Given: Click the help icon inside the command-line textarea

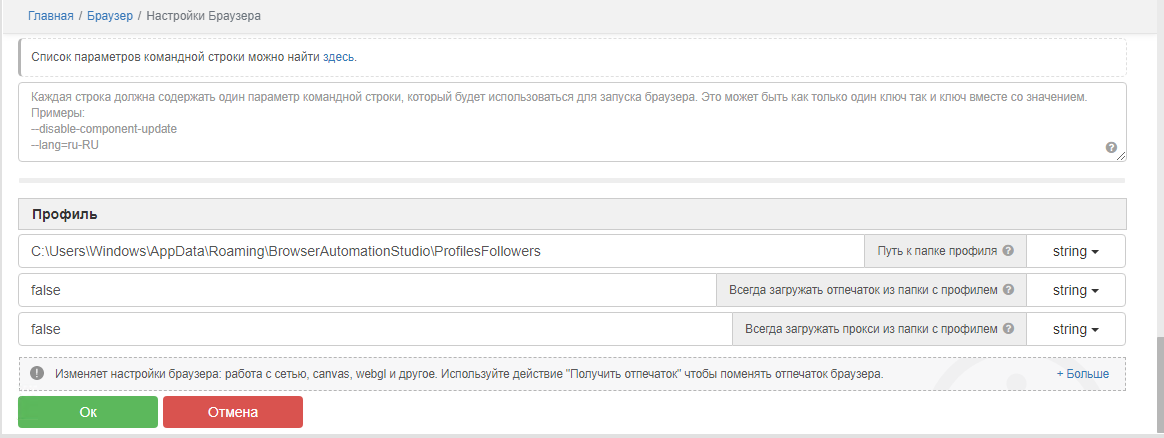Looking at the screenshot, I should (x=1111, y=147).
